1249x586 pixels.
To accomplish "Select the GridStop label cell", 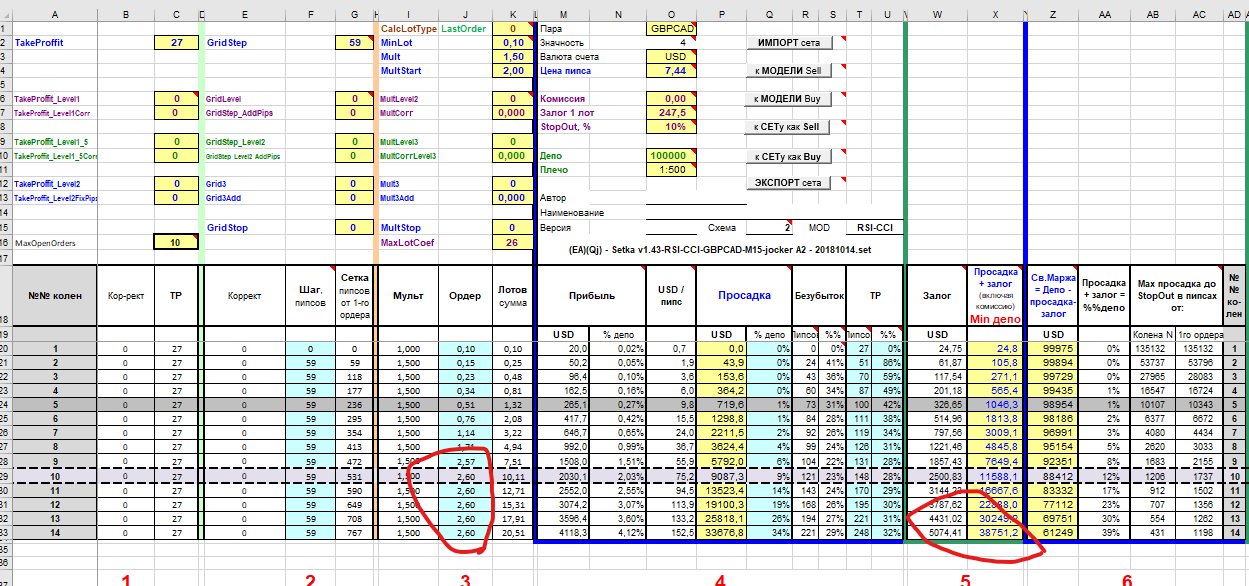I will (x=227, y=228).
